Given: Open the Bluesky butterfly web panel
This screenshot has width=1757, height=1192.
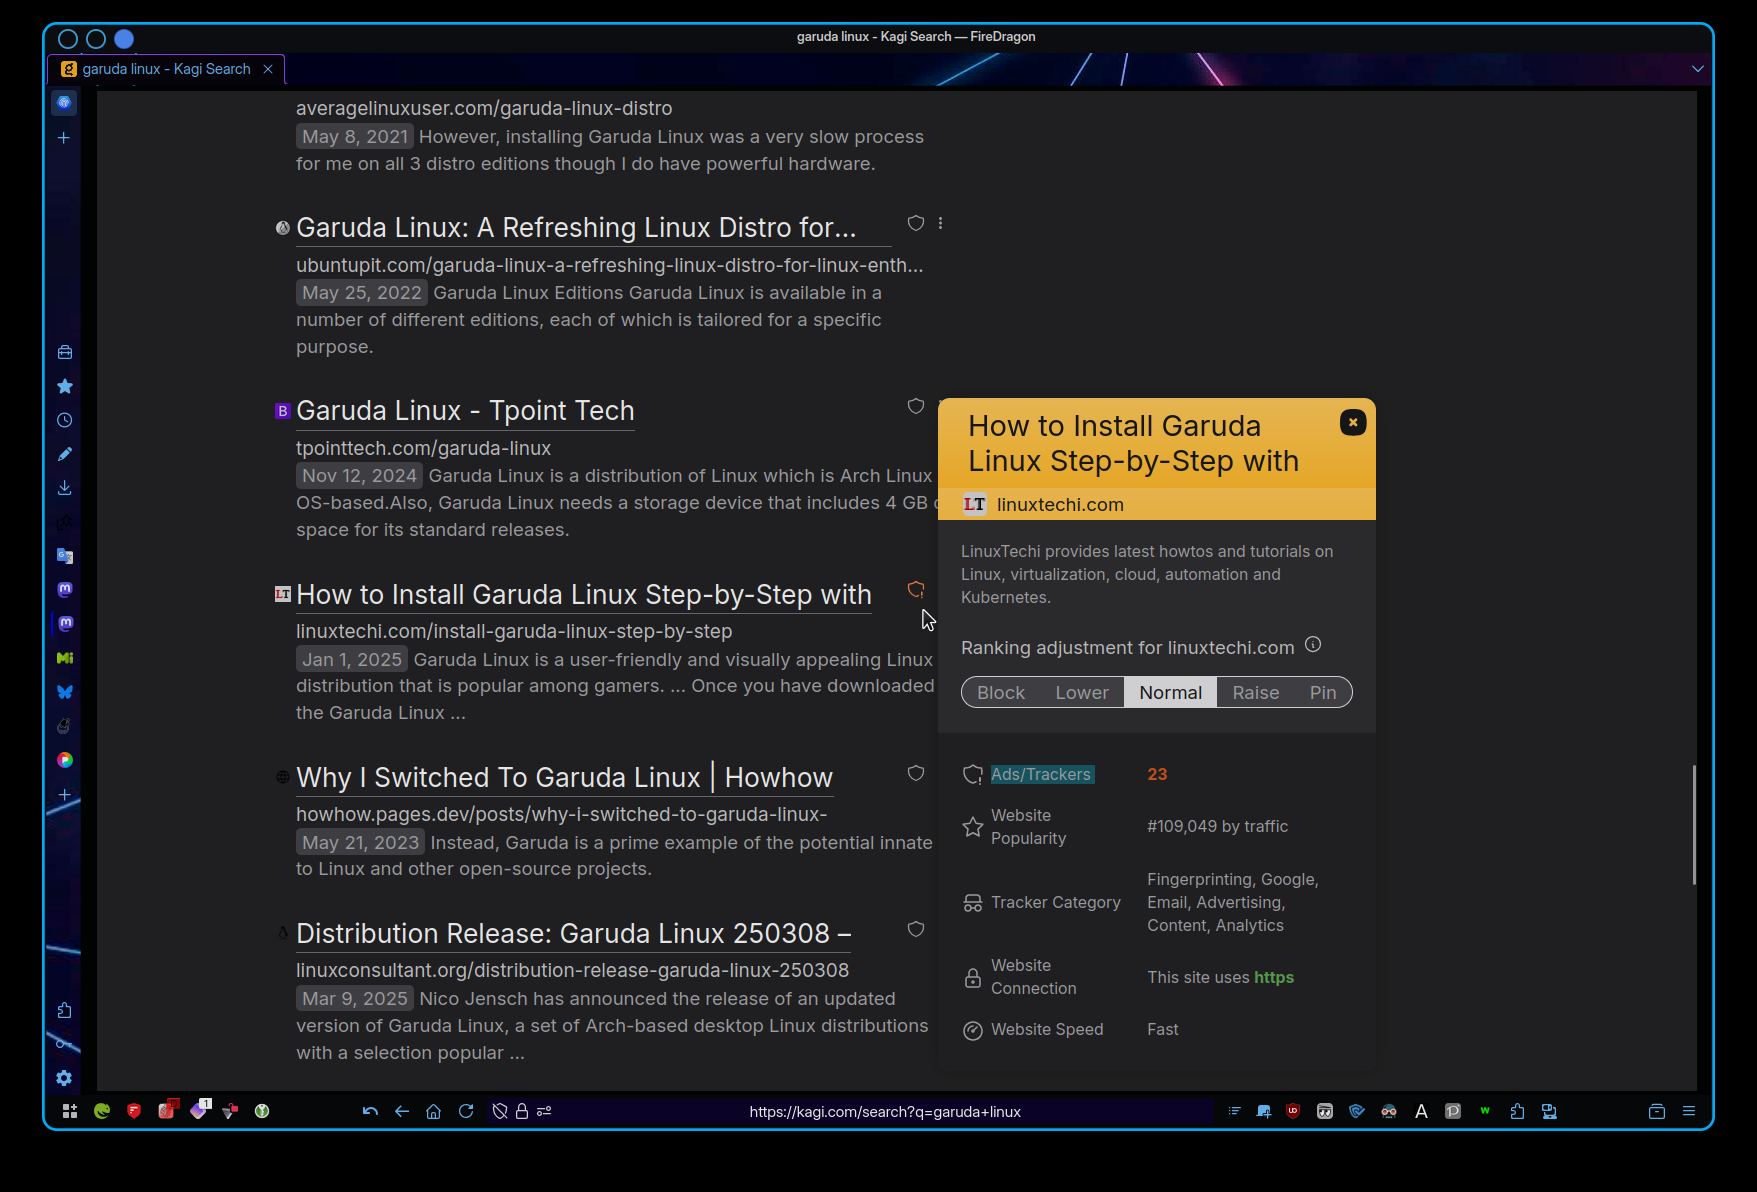Looking at the screenshot, I should tap(65, 692).
